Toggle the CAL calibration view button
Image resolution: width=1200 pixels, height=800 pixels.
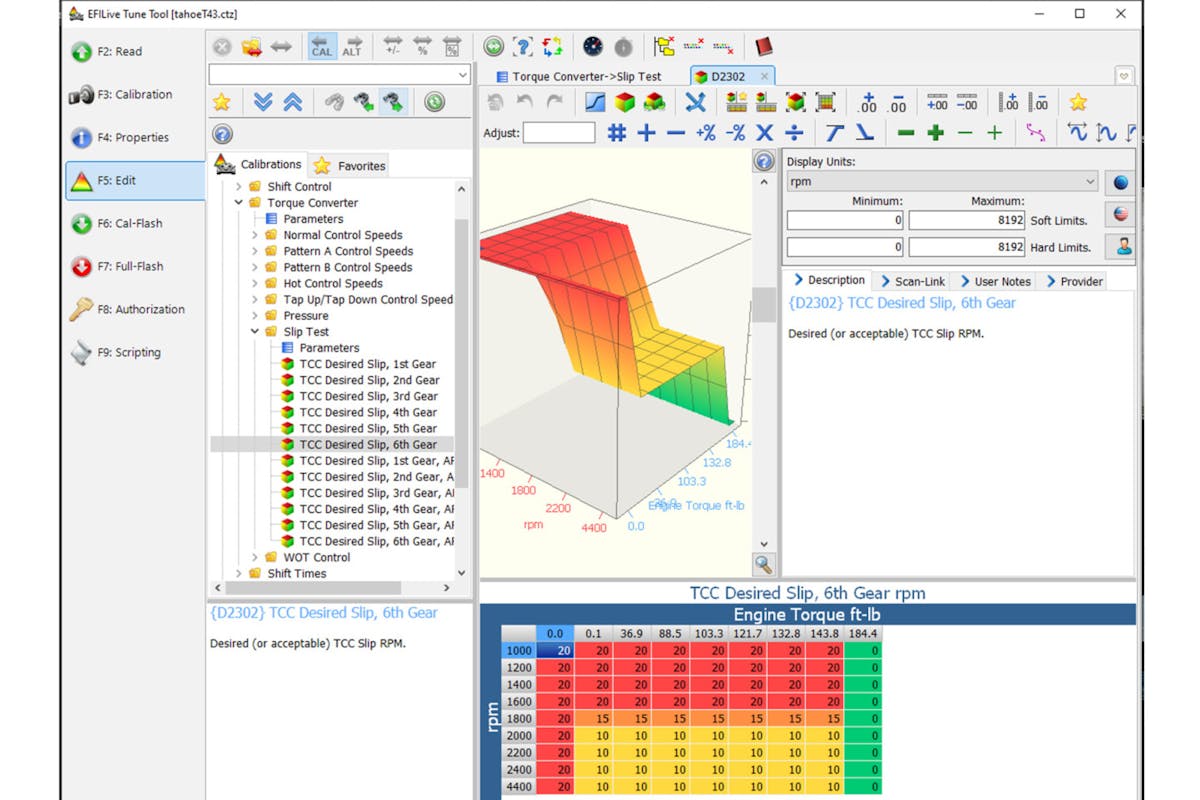[322, 47]
